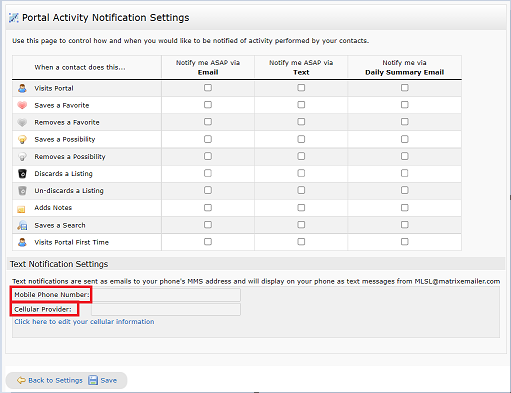Enable Text notification for Visits Portal
The image size is (511, 393).
click(301, 88)
